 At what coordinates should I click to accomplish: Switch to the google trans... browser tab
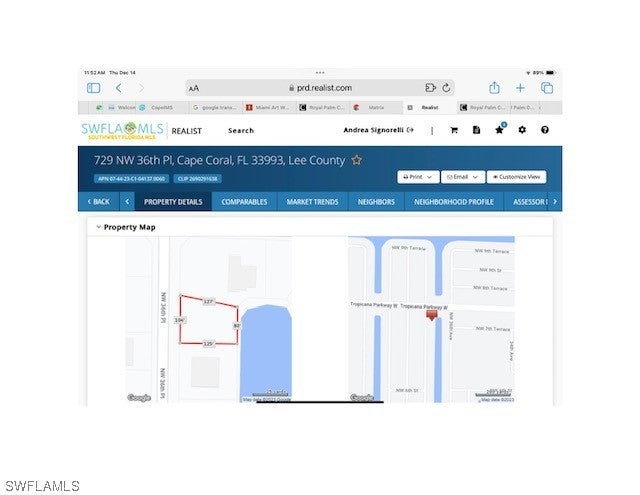215,107
